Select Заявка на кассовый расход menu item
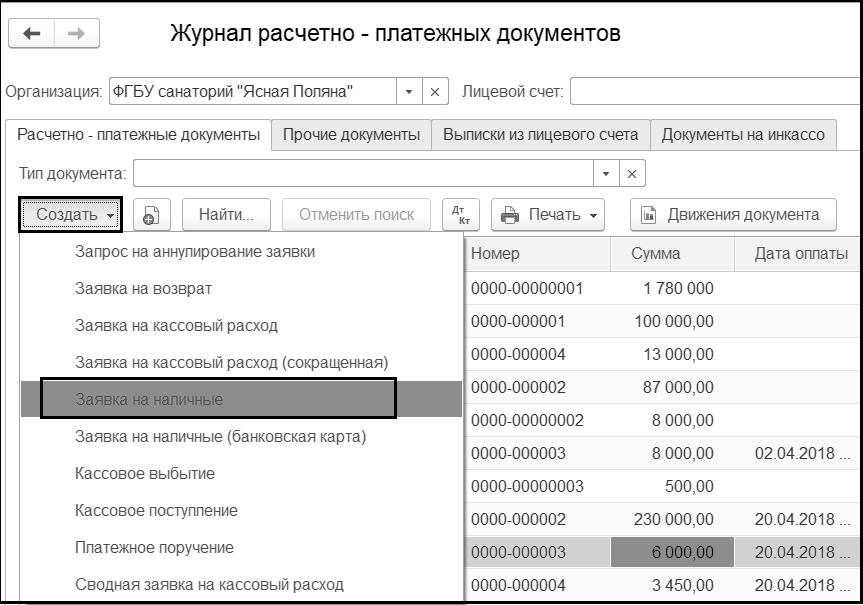This screenshot has width=863, height=605. tap(241, 326)
